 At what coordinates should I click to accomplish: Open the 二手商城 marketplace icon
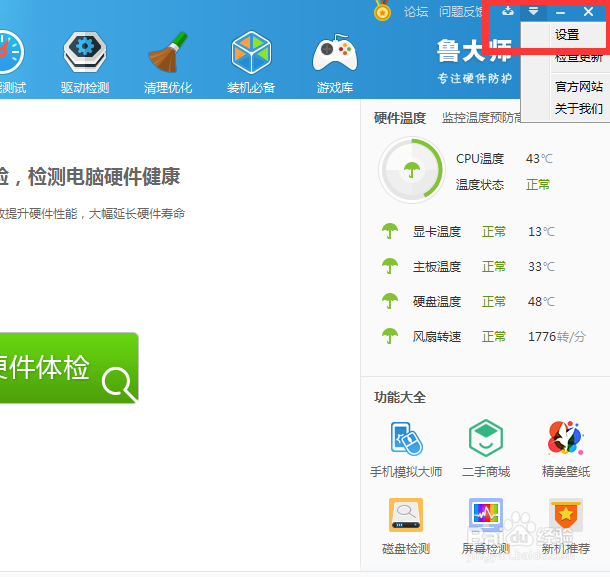coord(486,438)
